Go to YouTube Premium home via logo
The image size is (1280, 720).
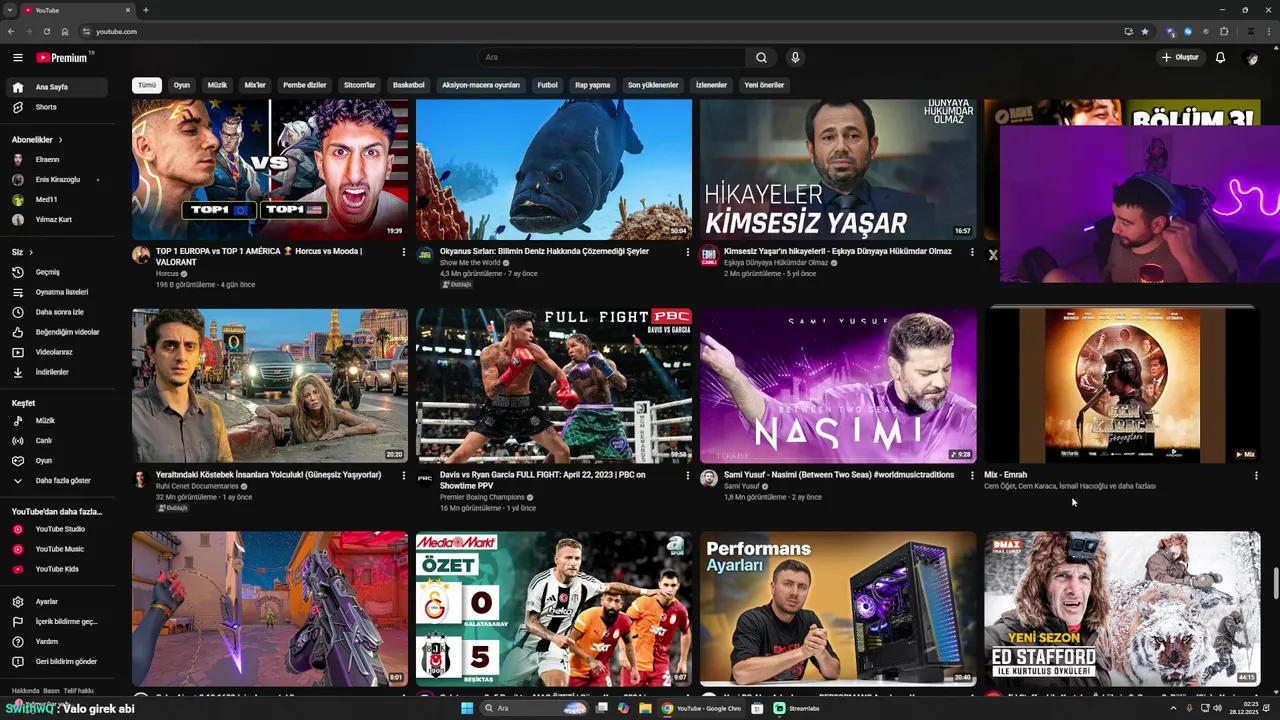(62, 58)
